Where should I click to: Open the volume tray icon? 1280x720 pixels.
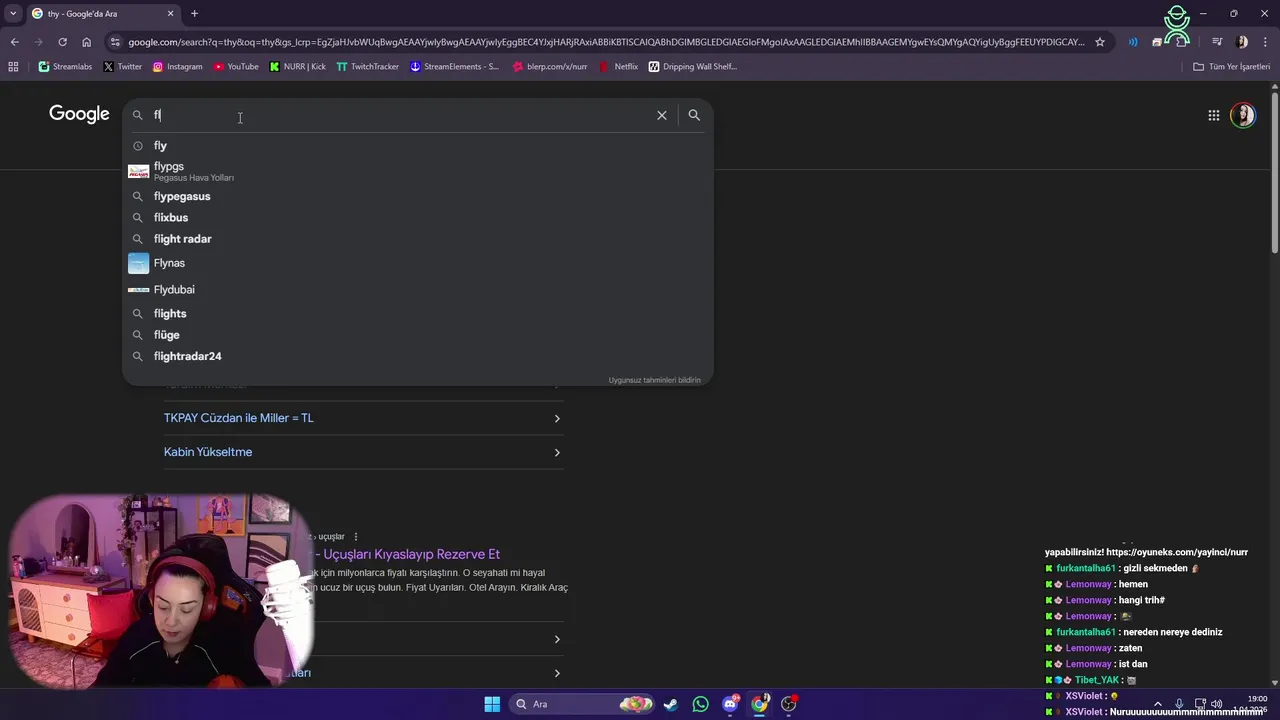(1216, 704)
